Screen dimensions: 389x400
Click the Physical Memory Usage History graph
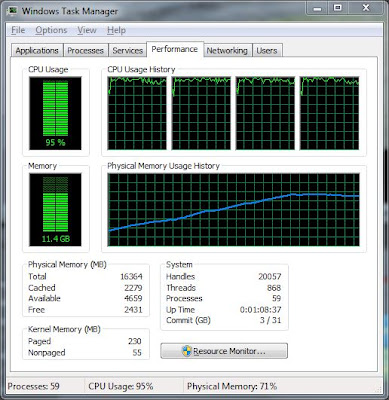pos(234,210)
